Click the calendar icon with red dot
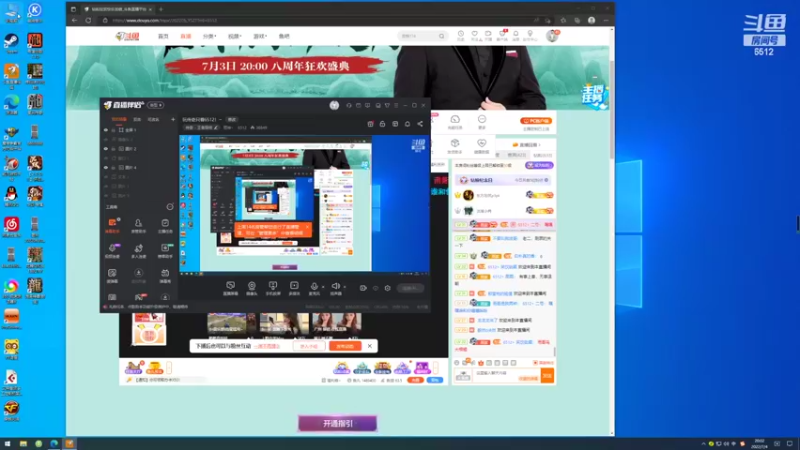 tap(370, 124)
